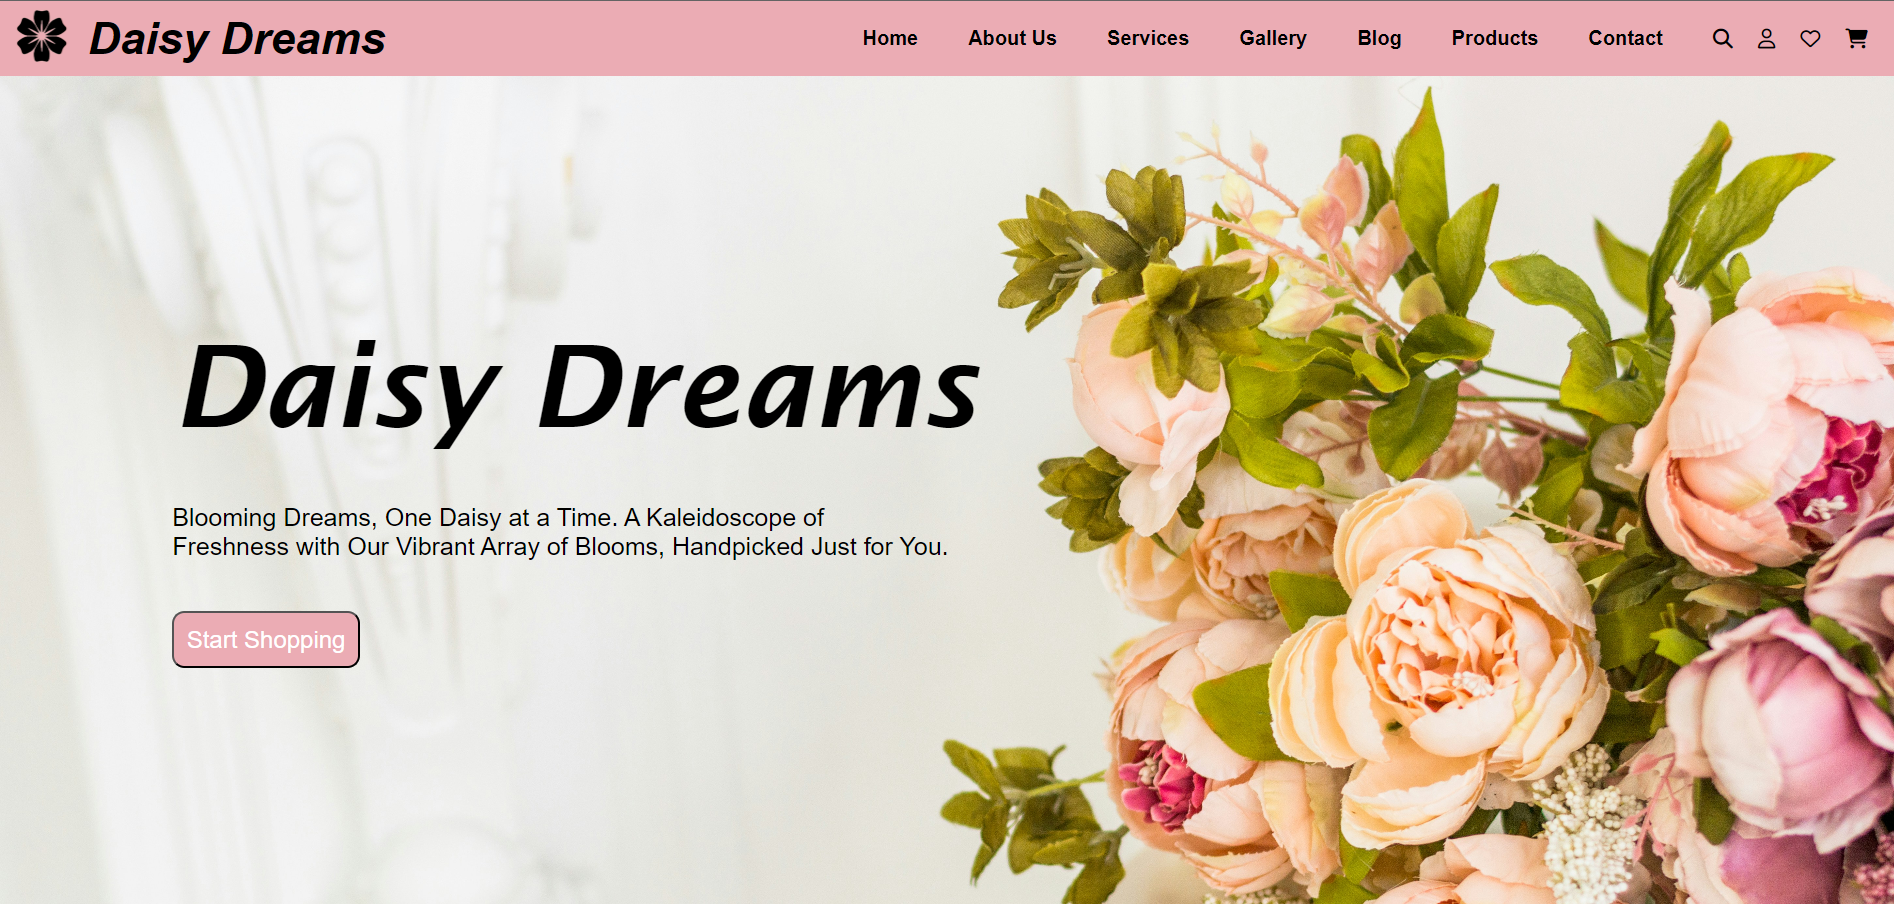Open the About Us page
This screenshot has width=1894, height=904.
[1012, 39]
